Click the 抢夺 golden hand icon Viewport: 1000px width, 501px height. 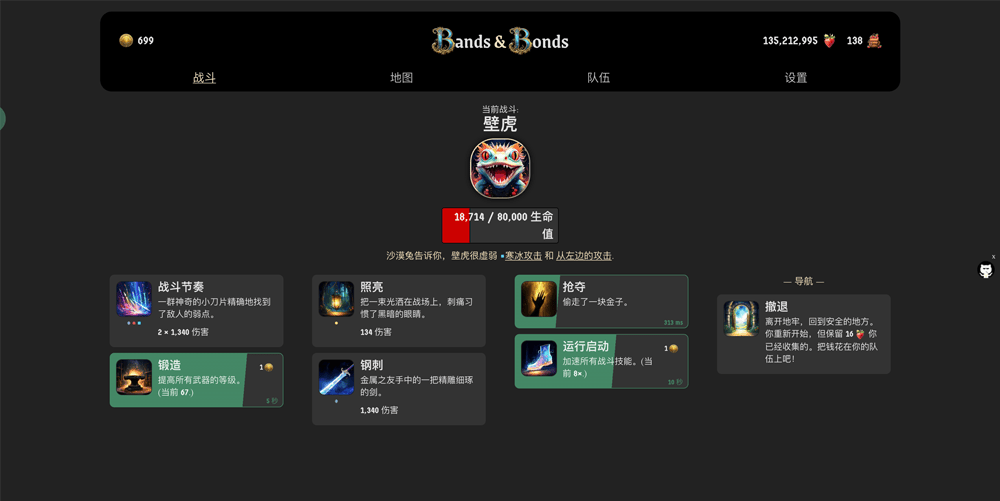point(539,299)
